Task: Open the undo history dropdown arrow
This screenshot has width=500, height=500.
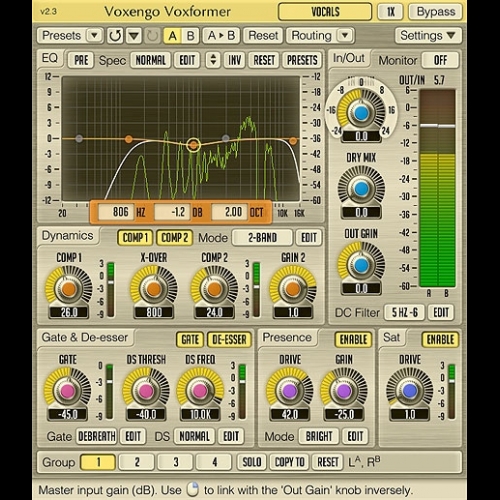Action: (x=134, y=36)
